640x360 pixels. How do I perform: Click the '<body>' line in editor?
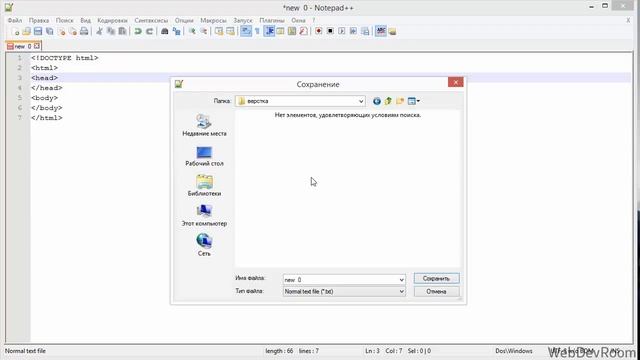44,98
